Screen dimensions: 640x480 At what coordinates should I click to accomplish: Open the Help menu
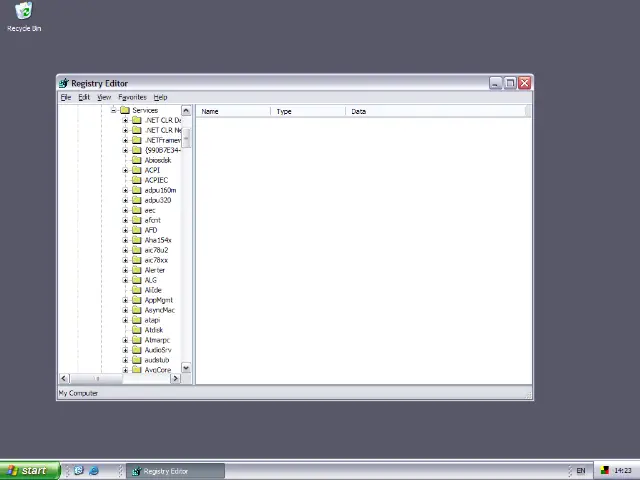[160, 97]
